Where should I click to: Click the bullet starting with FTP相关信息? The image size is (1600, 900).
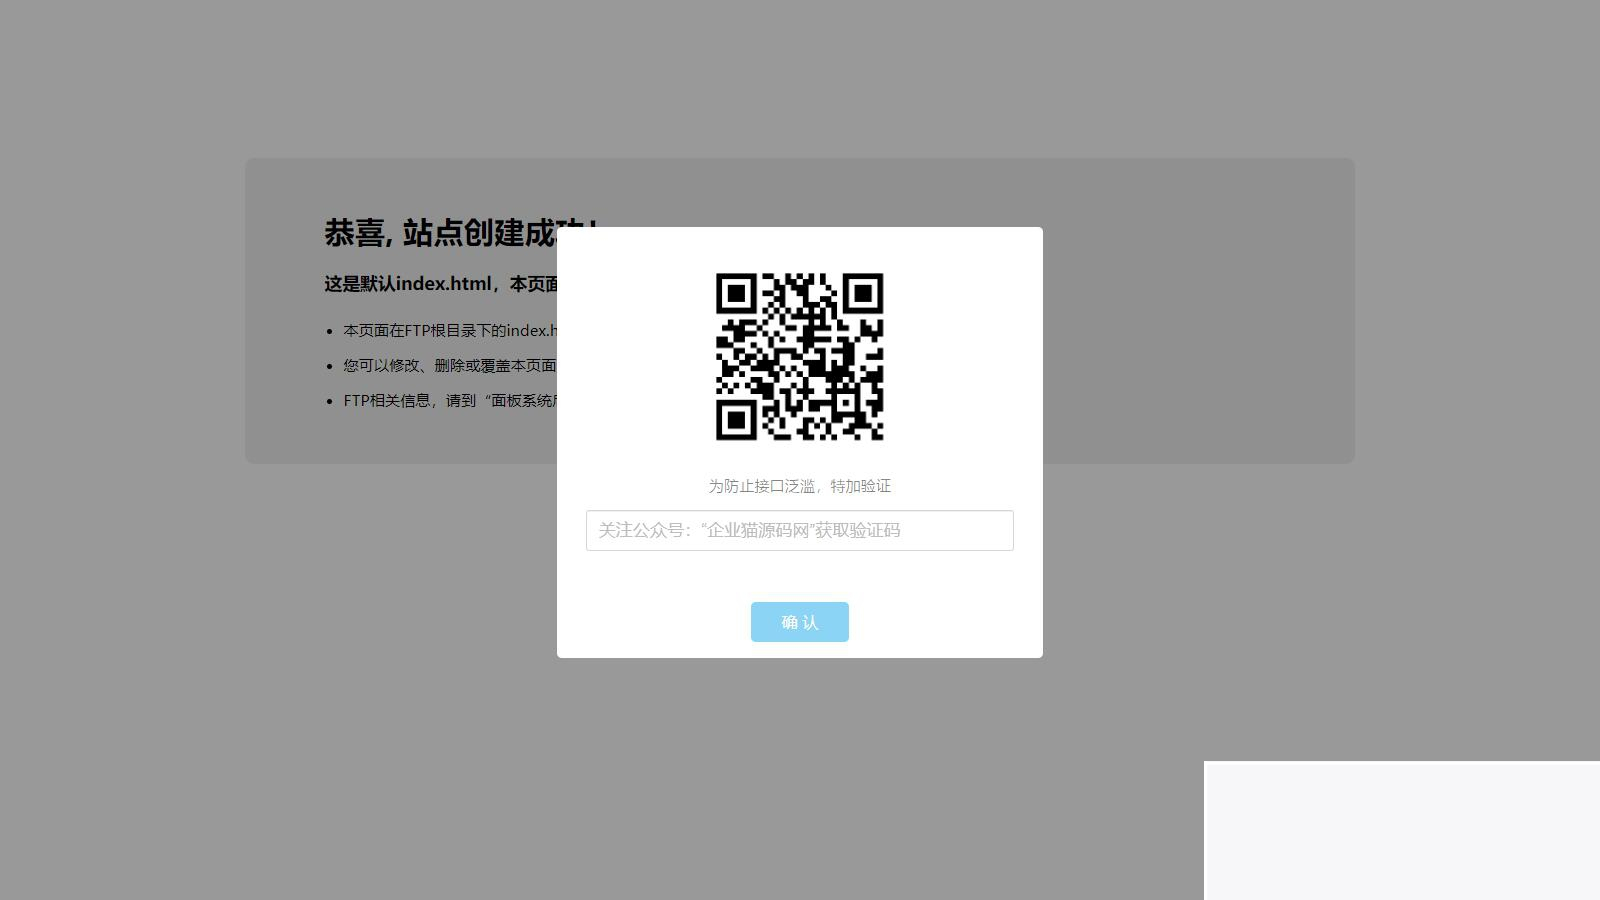click(450, 400)
